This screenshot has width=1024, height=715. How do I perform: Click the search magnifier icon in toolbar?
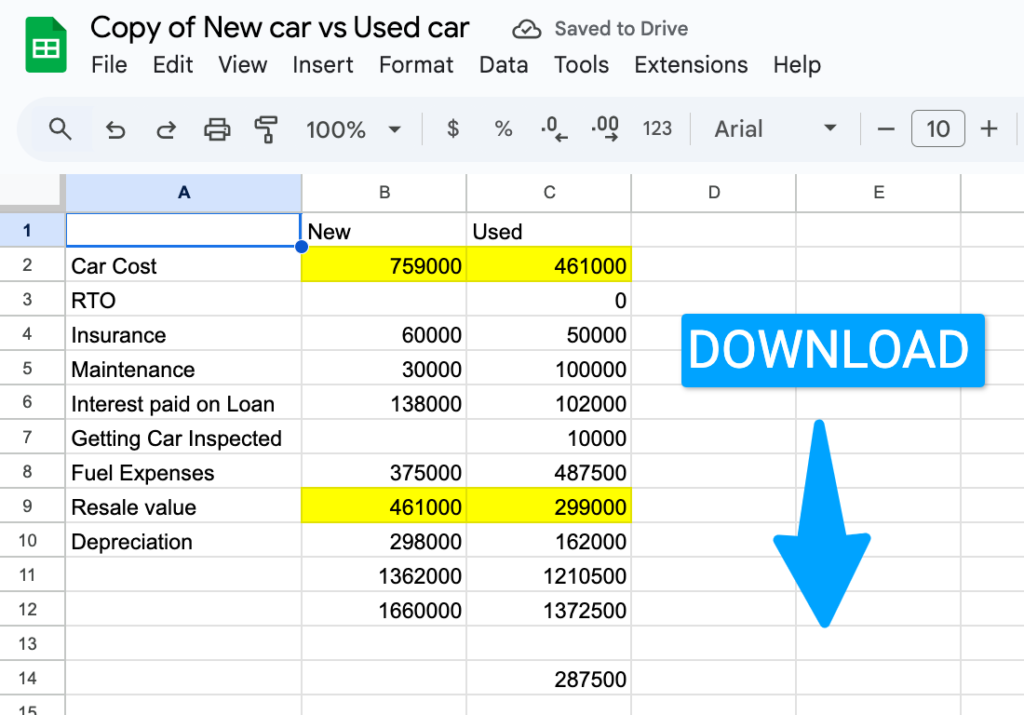61,129
